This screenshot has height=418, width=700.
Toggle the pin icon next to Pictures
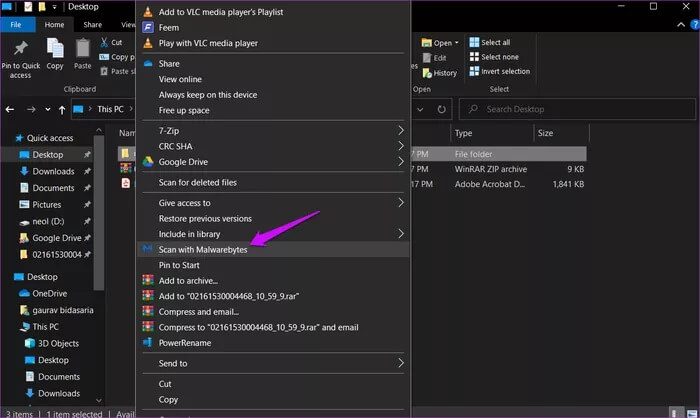87,205
